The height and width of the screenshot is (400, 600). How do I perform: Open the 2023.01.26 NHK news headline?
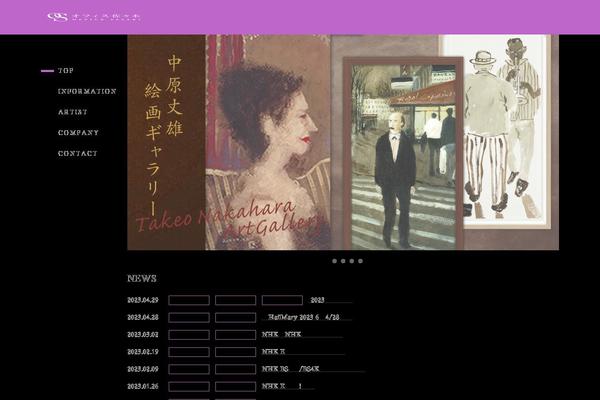tap(288, 386)
